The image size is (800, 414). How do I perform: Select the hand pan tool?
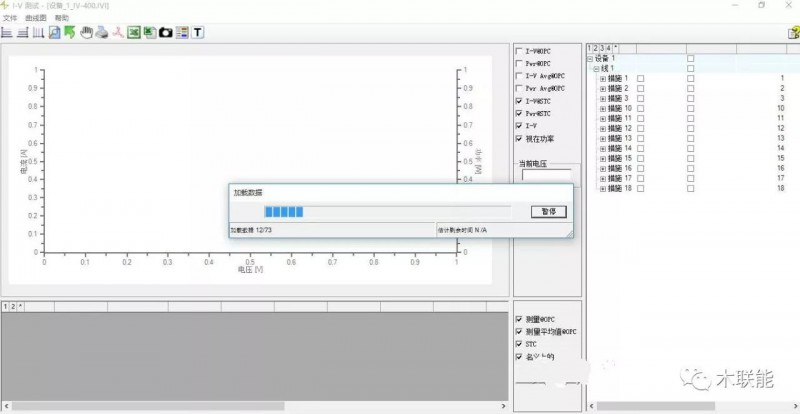(86, 33)
